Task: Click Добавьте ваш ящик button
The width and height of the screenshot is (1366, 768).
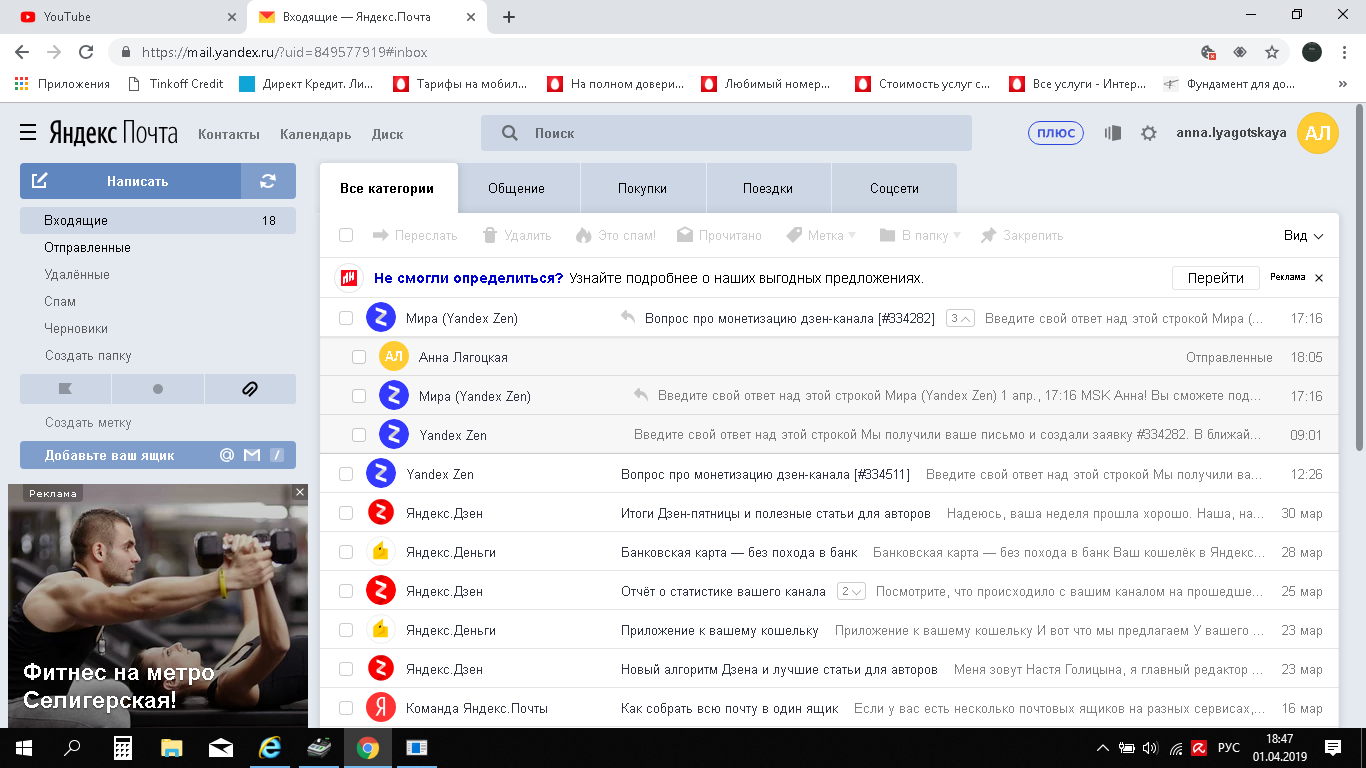Action: (x=158, y=455)
